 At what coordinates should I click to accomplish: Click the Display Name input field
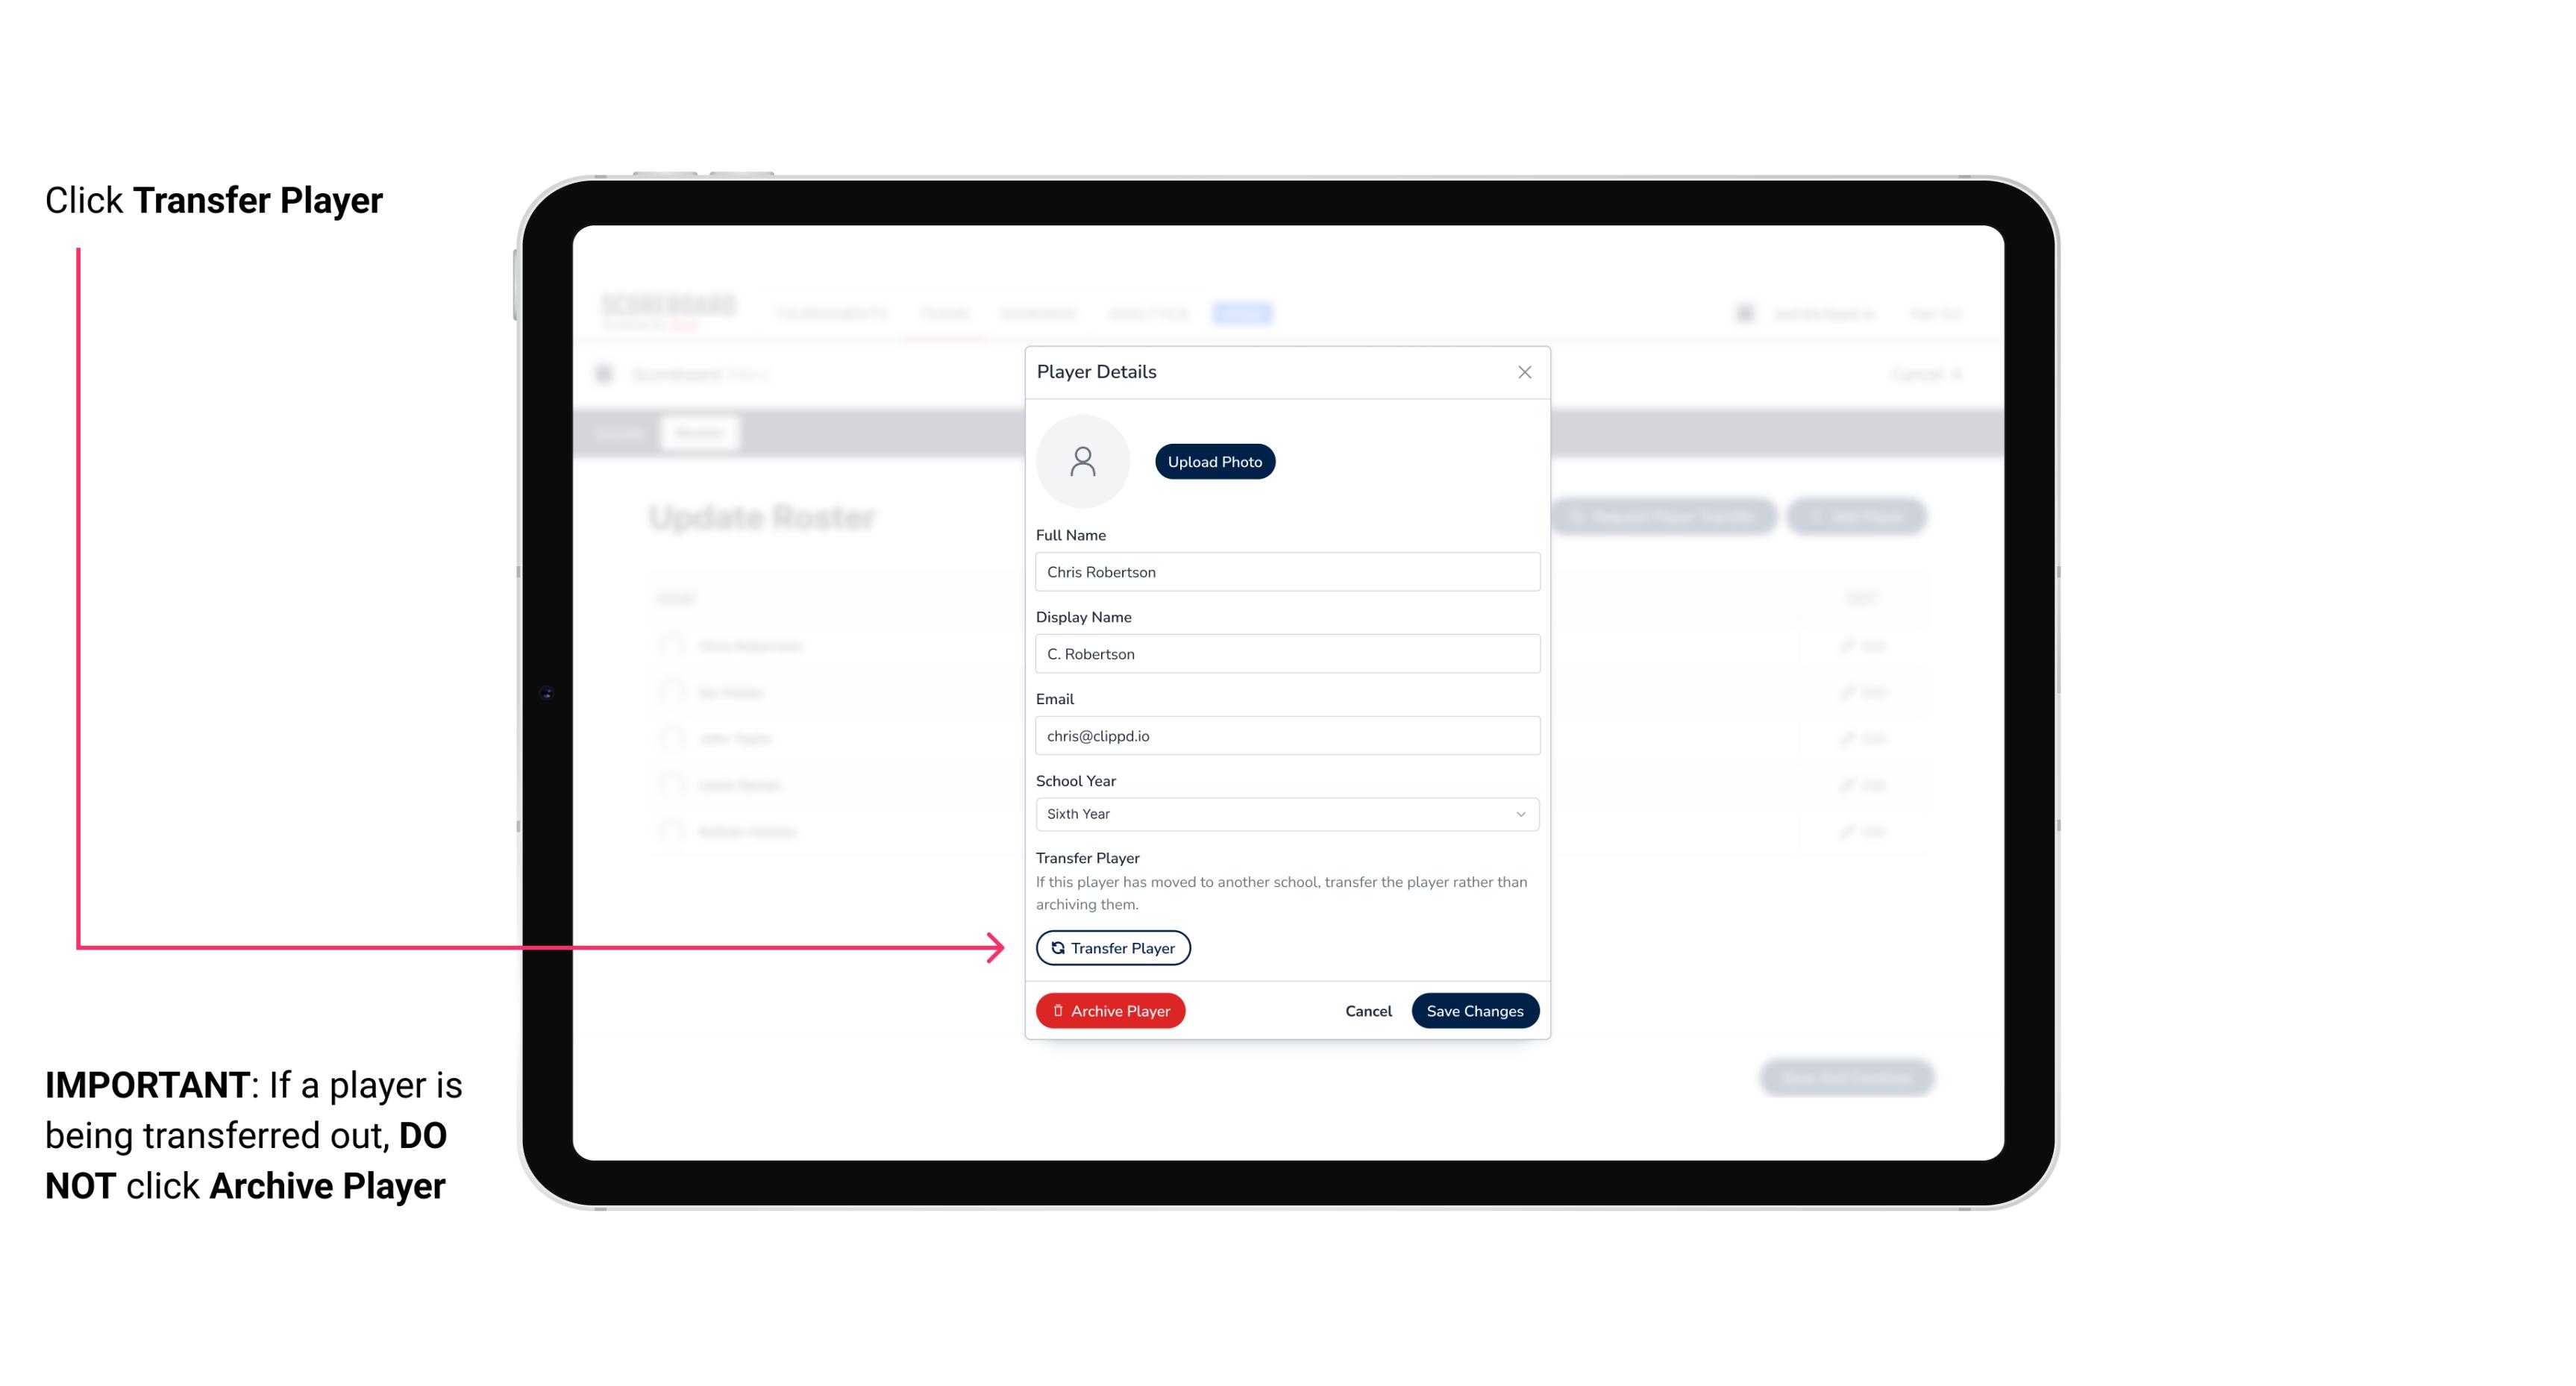(x=1285, y=652)
